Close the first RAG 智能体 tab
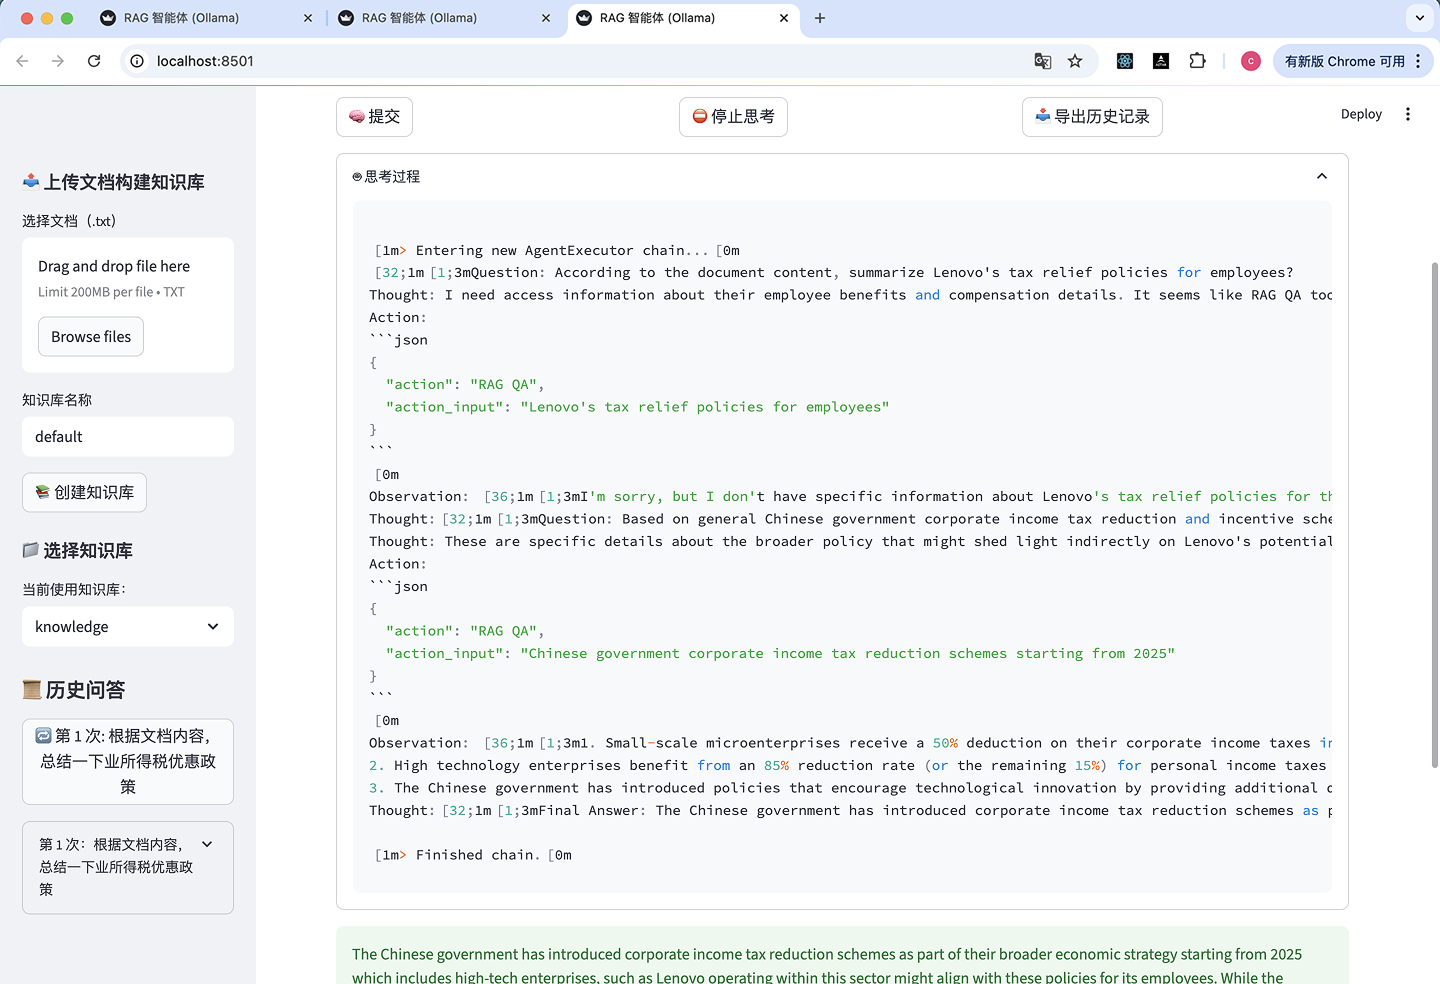The height and width of the screenshot is (984, 1440). (x=308, y=18)
